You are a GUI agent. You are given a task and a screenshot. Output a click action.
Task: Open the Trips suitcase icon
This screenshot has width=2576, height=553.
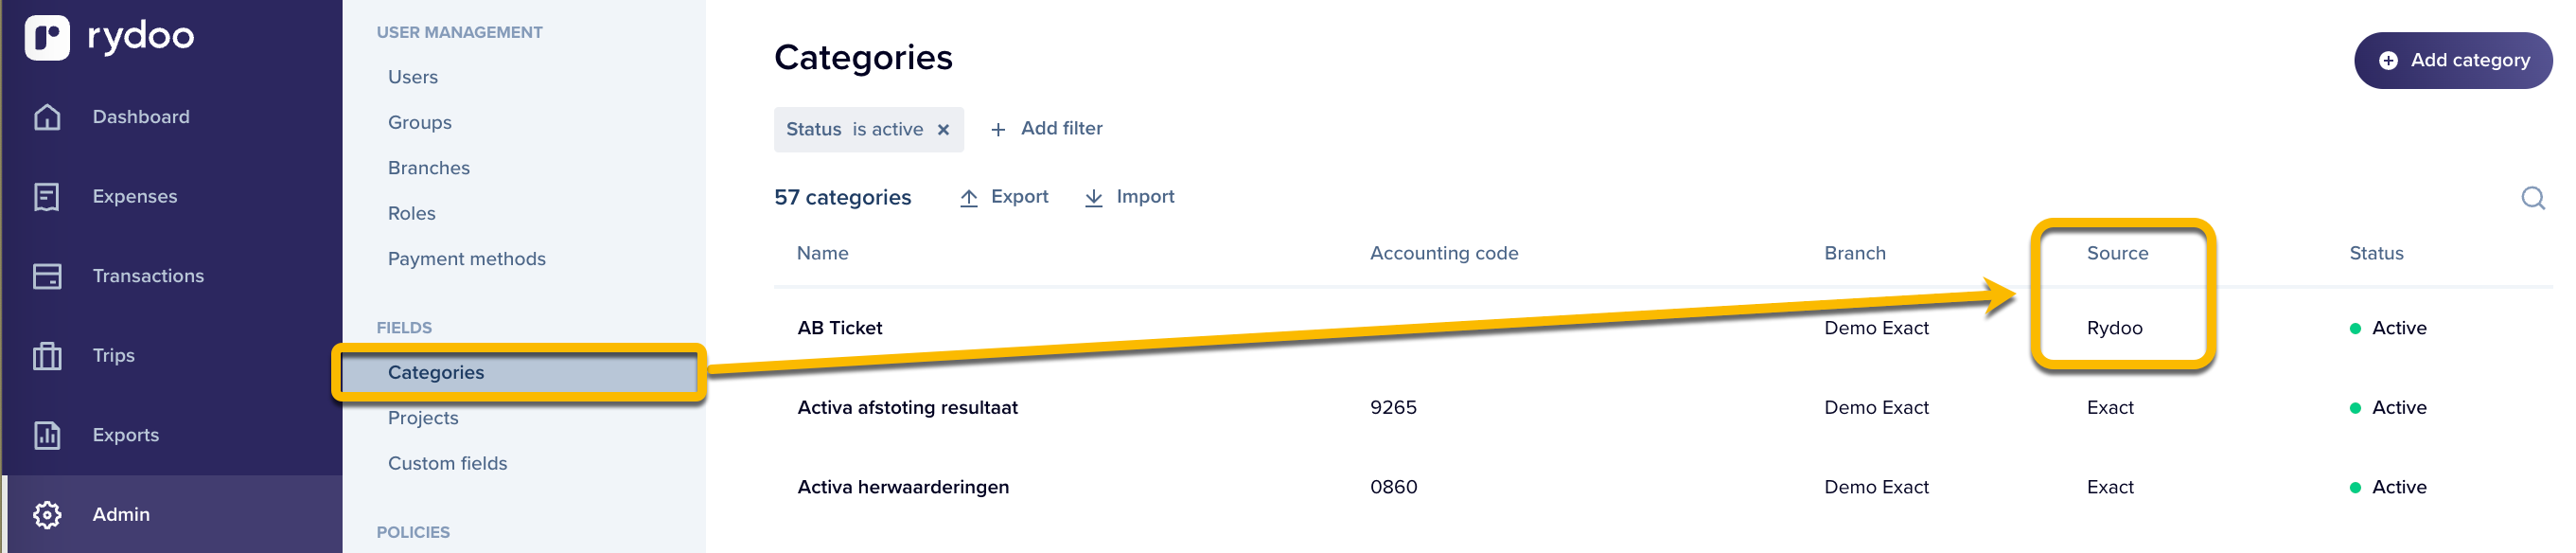click(x=47, y=356)
